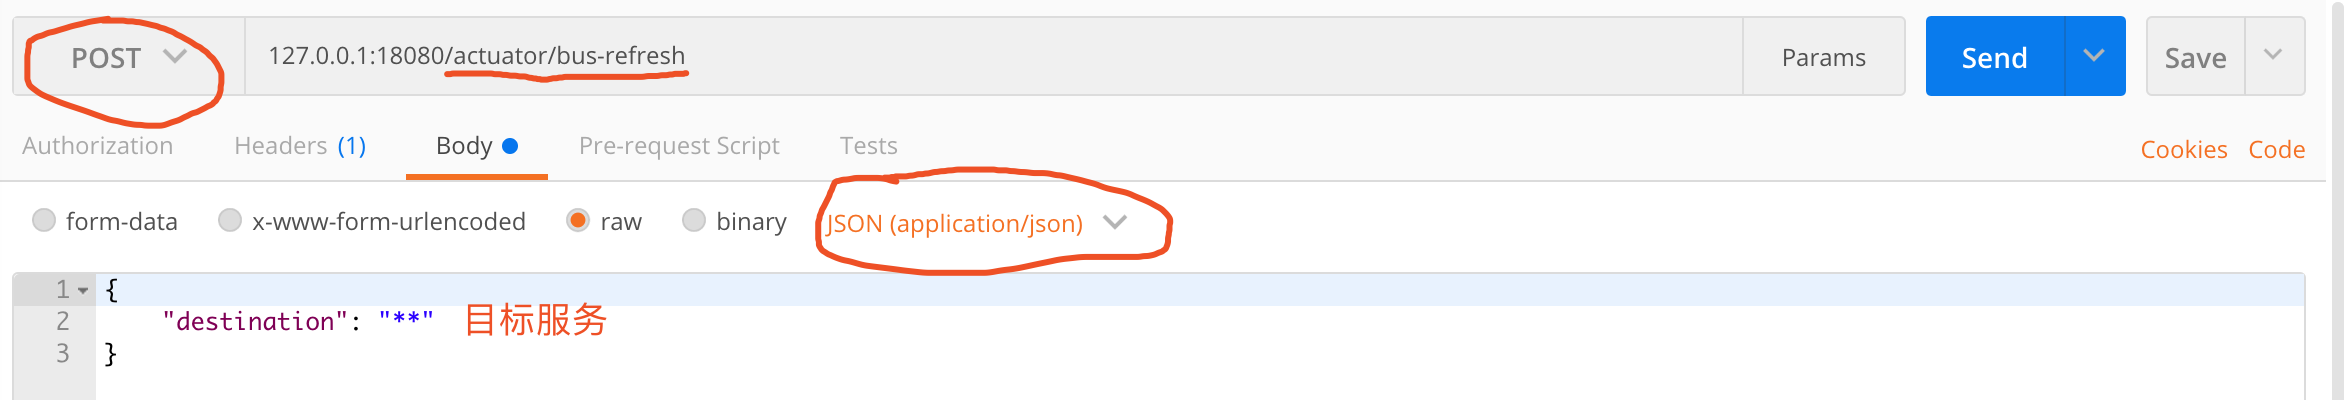The image size is (2348, 400).
Task: Select the form-data radio option
Action: click(44, 220)
